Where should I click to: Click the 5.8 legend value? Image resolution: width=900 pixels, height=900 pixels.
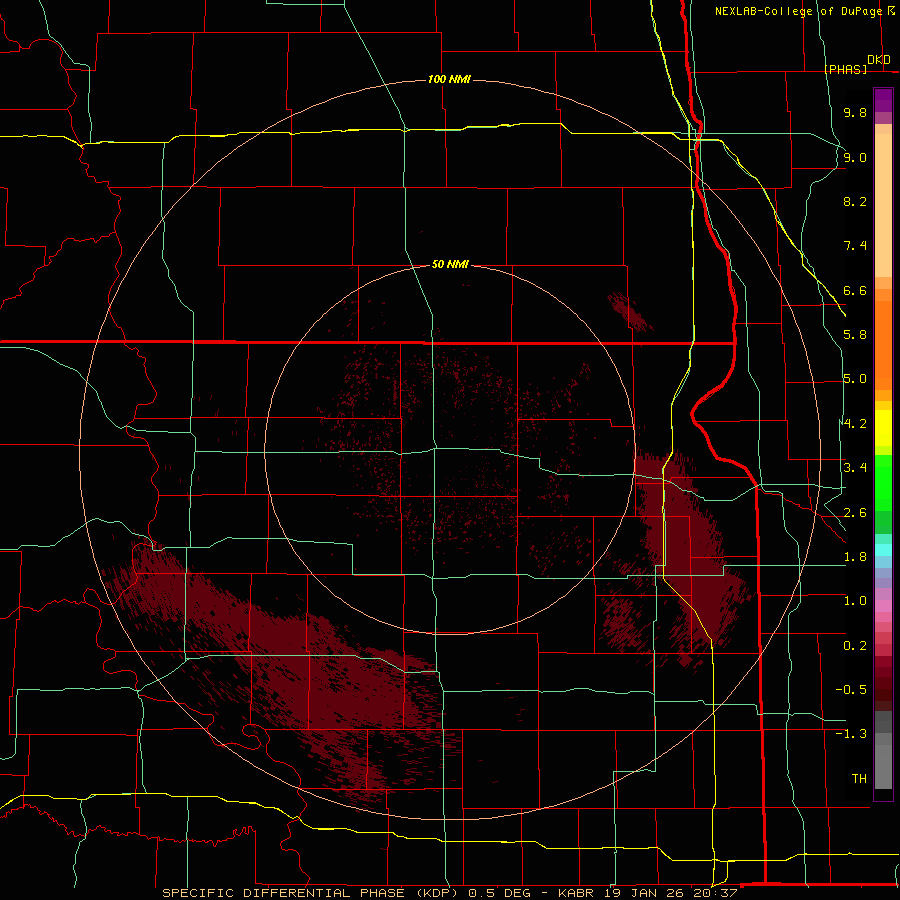[855, 335]
